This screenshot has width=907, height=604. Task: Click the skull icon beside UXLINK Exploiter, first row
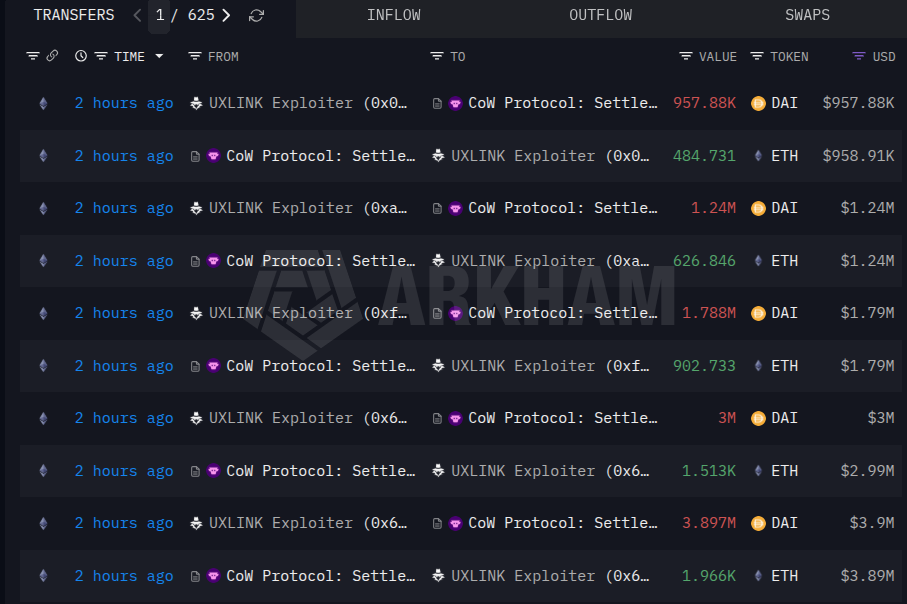(195, 102)
